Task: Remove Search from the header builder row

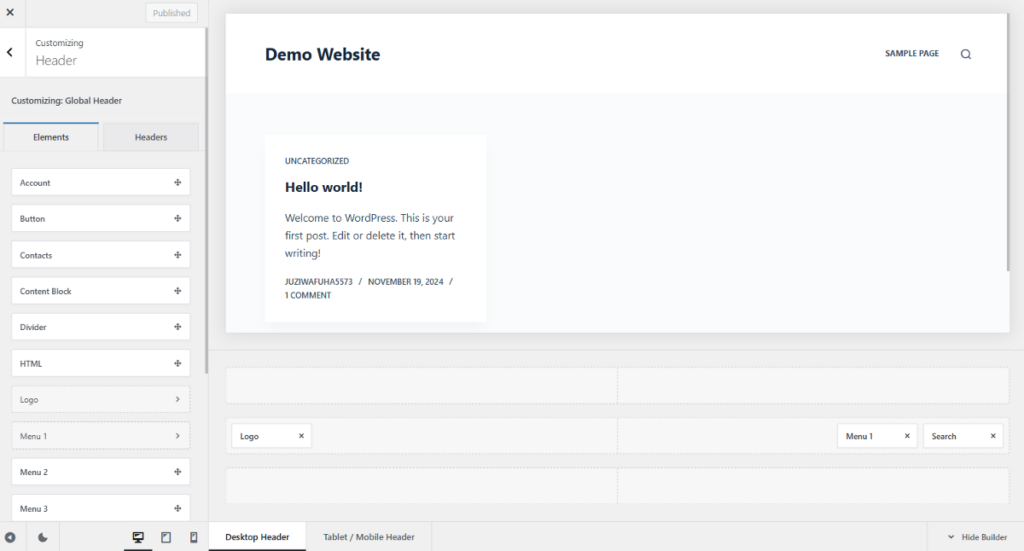Action: tap(993, 436)
